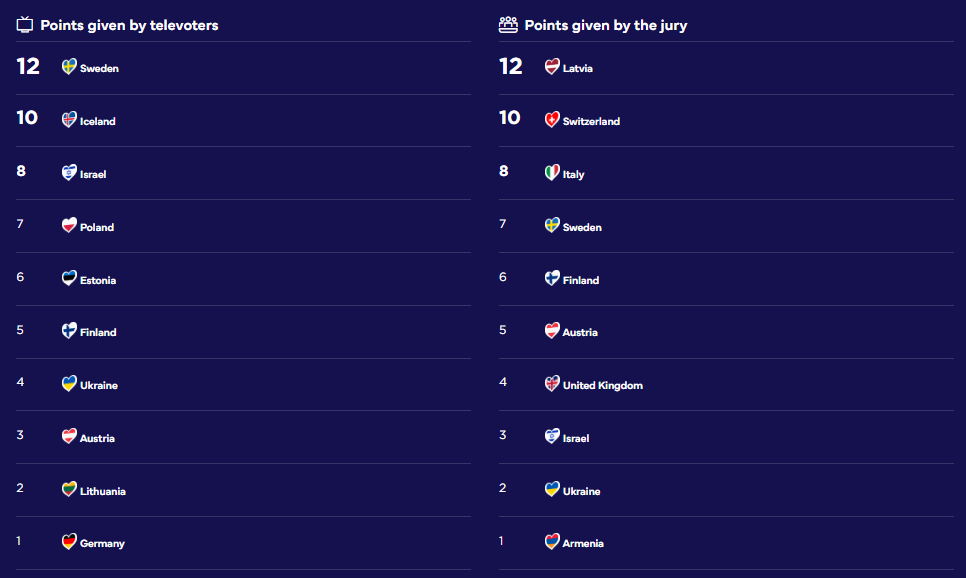Image resolution: width=966 pixels, height=578 pixels.
Task: Click Italy's heart flag icon
Action: [552, 173]
